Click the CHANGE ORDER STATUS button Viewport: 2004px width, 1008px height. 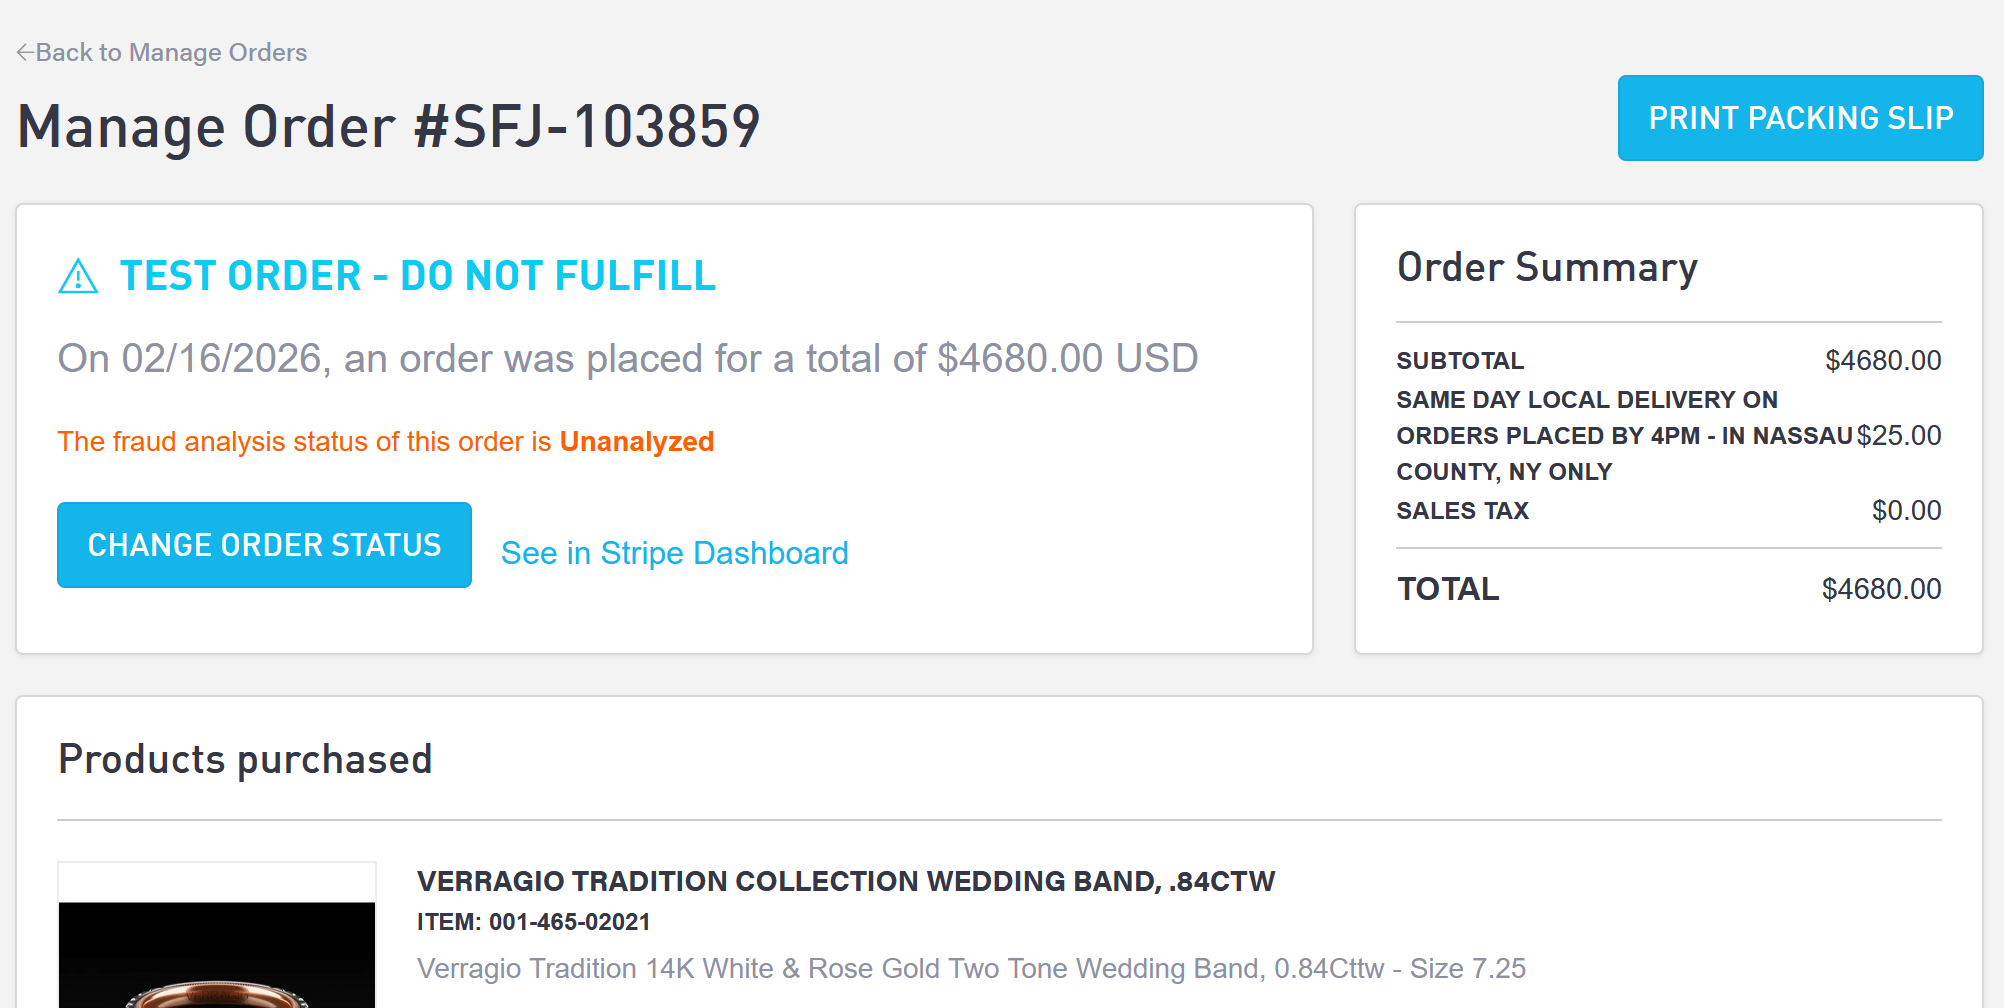coord(263,545)
